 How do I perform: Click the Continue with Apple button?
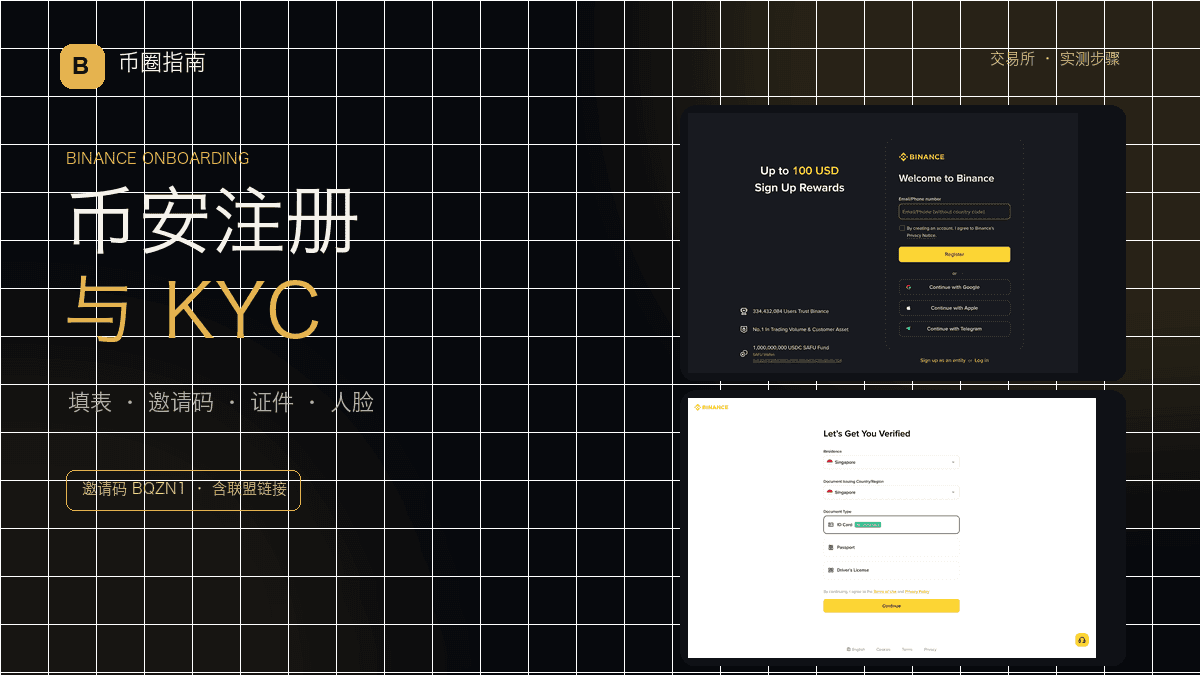[x=954, y=308]
